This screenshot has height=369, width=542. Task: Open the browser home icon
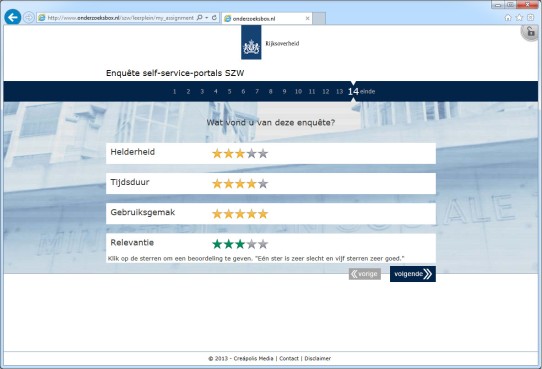tap(508, 18)
